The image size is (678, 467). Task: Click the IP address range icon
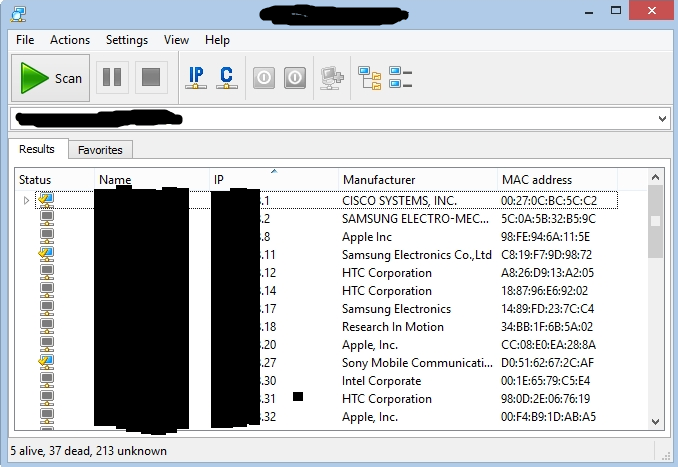click(196, 78)
